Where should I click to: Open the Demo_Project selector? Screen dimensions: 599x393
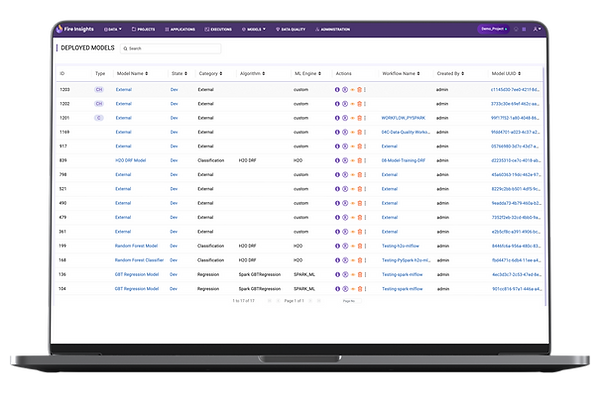pyautogui.click(x=493, y=29)
